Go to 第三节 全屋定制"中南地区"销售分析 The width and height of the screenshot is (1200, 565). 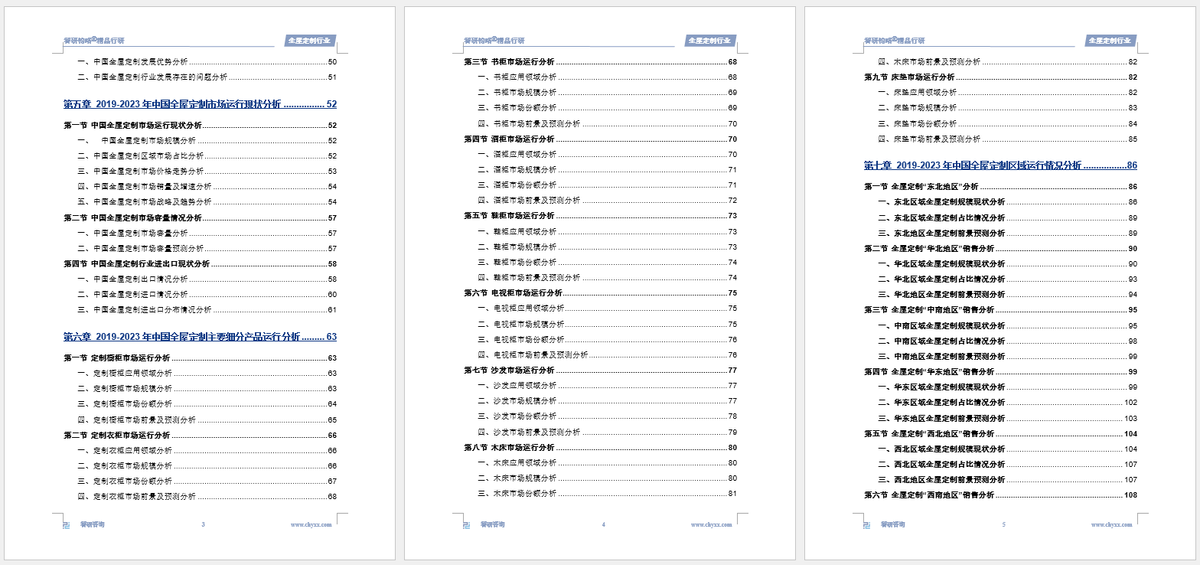[x=1000, y=310]
